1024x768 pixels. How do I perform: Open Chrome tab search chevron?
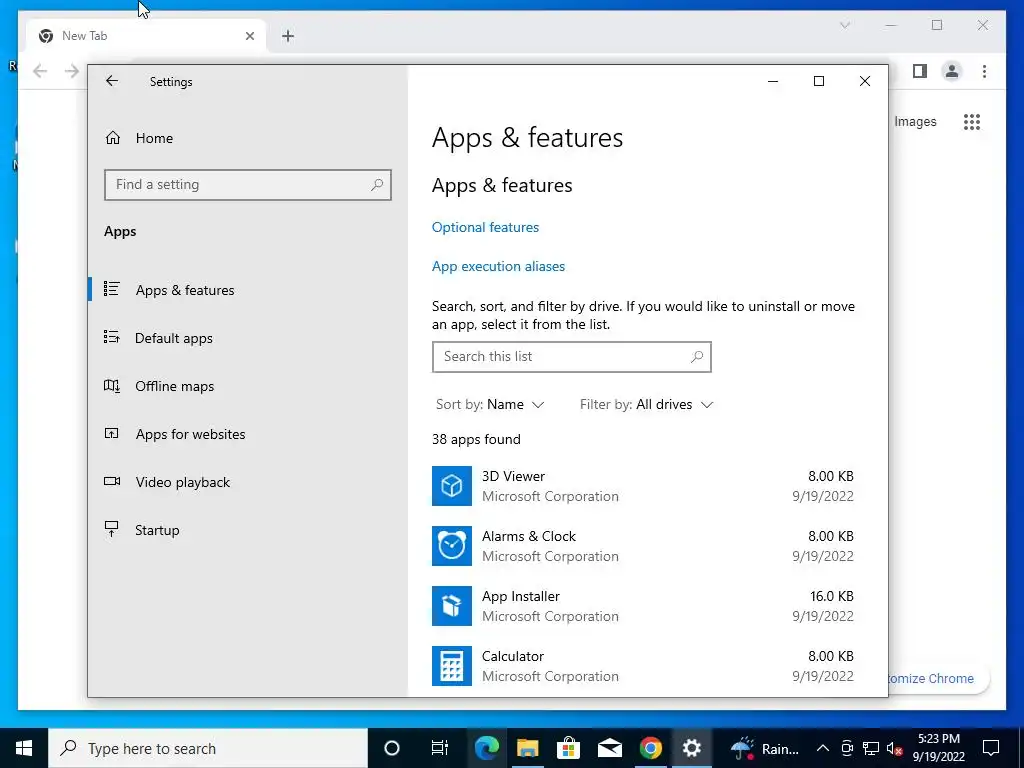[844, 25]
